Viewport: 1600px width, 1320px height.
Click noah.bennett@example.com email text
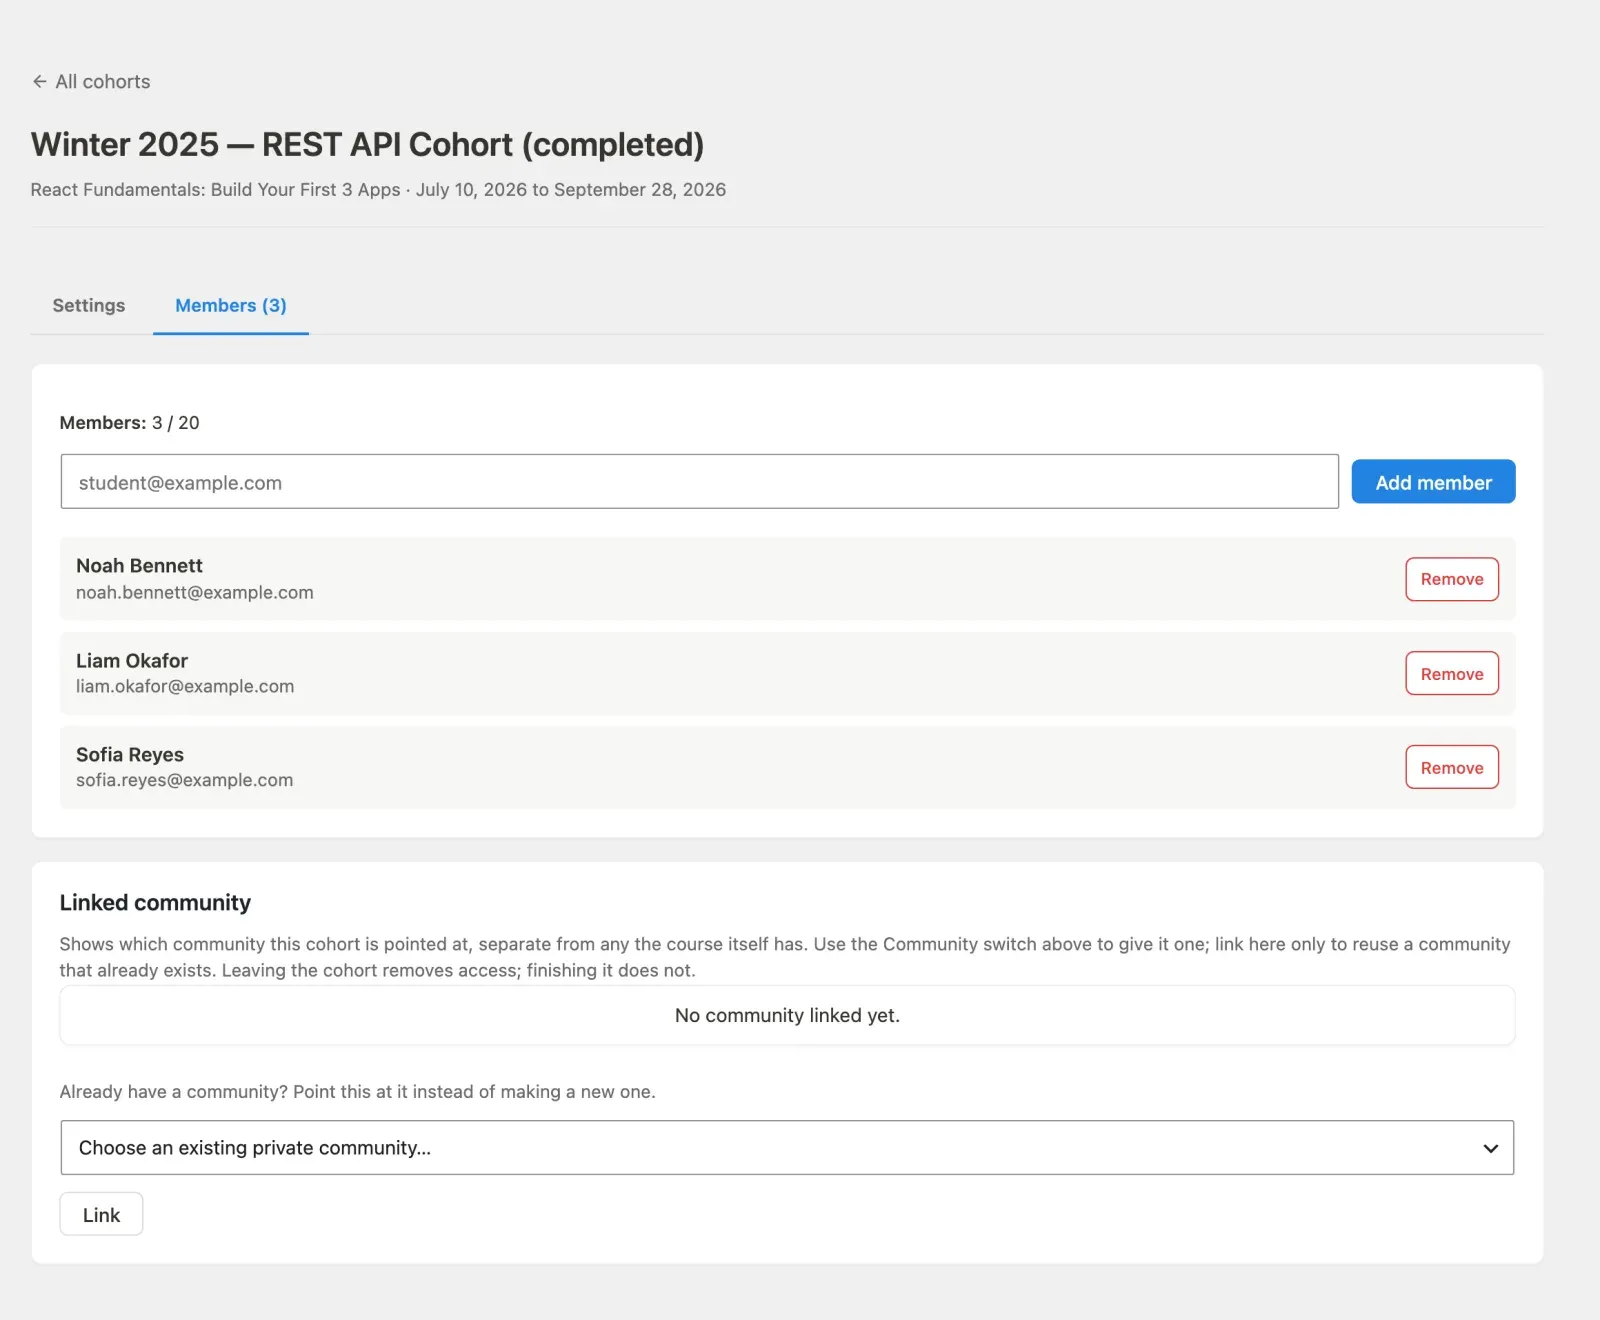pyautogui.click(x=195, y=592)
